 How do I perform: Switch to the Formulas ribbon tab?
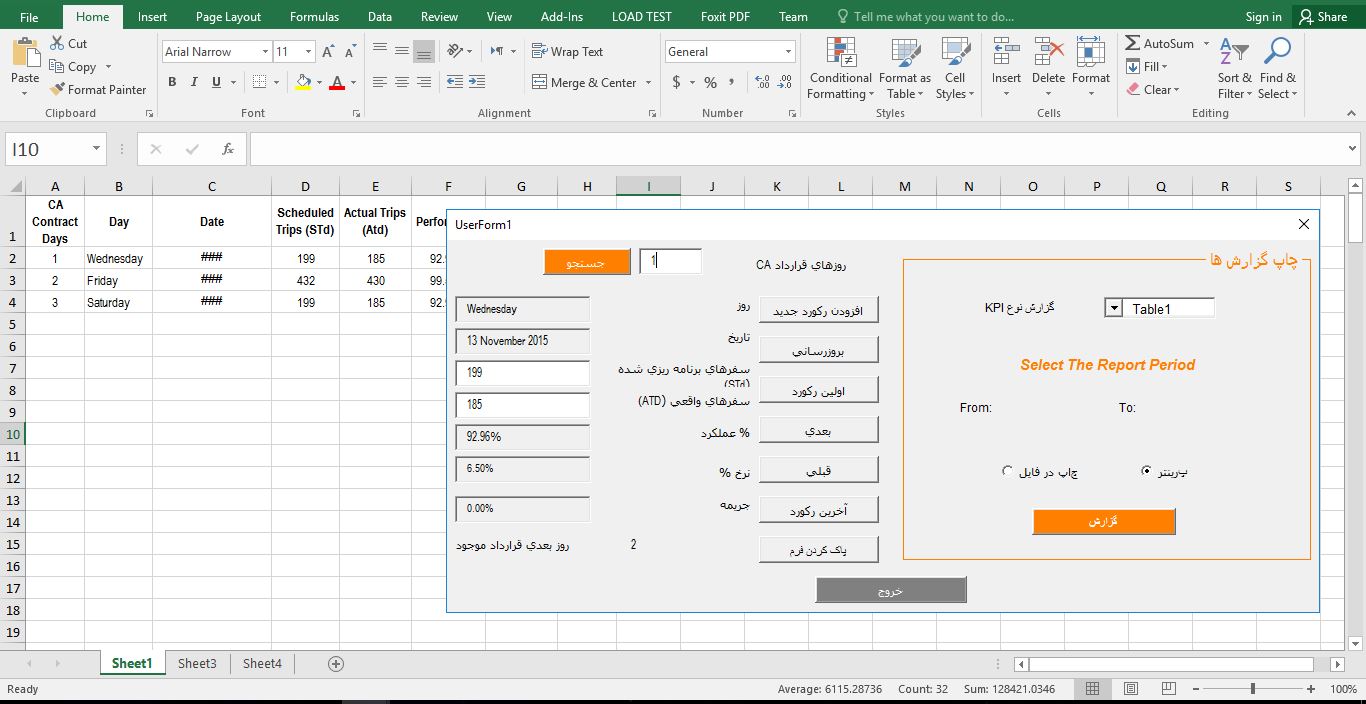pyautogui.click(x=314, y=16)
